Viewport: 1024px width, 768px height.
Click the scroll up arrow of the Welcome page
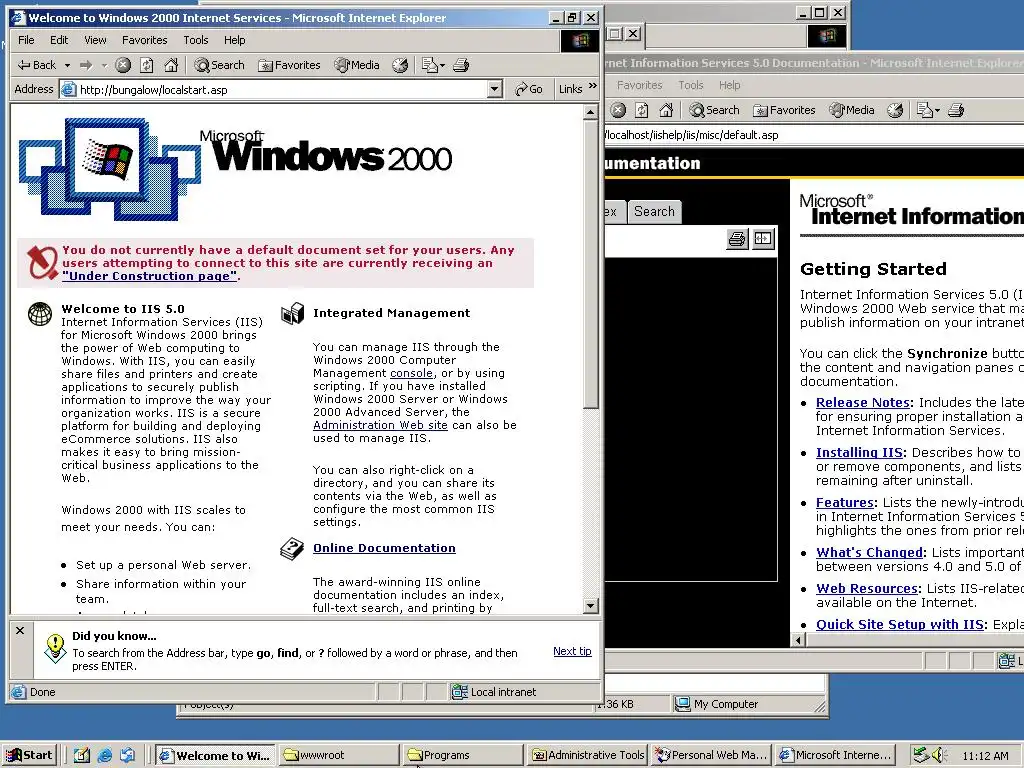point(590,112)
